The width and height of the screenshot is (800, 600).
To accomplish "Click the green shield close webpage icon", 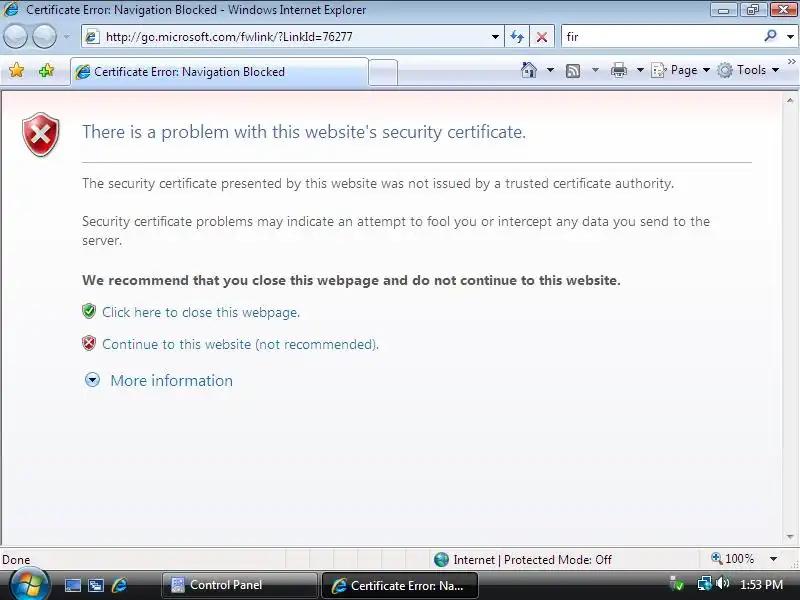I will point(89,311).
